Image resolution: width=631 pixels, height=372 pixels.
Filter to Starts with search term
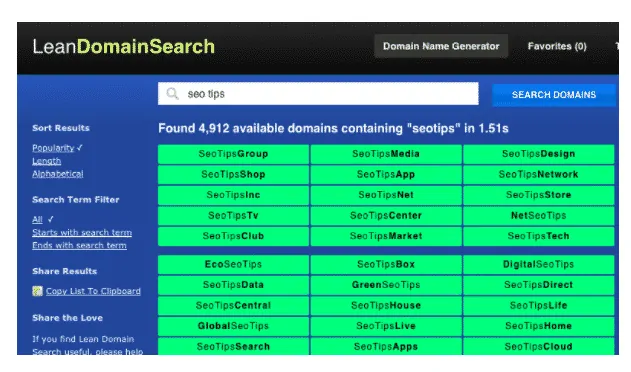point(82,232)
